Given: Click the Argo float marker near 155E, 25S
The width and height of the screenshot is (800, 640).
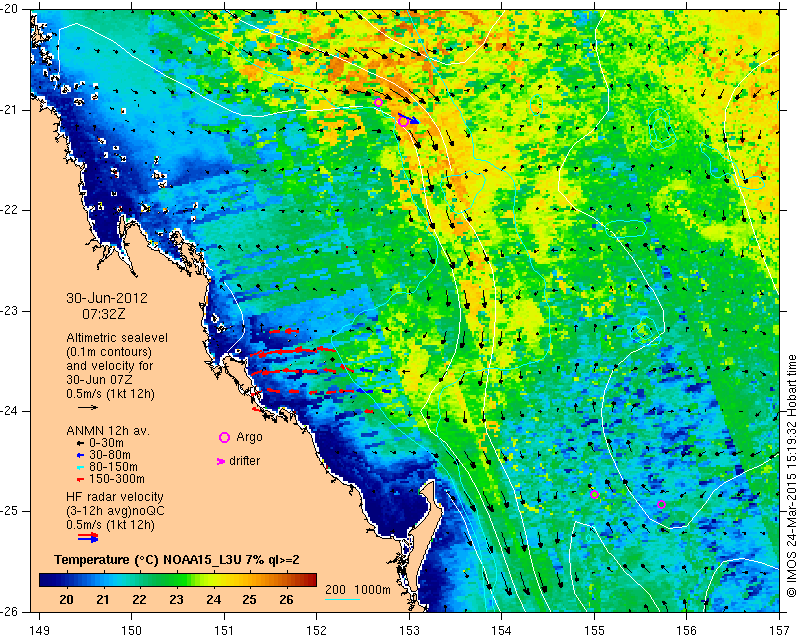Looking at the screenshot, I should pyautogui.click(x=594, y=495).
